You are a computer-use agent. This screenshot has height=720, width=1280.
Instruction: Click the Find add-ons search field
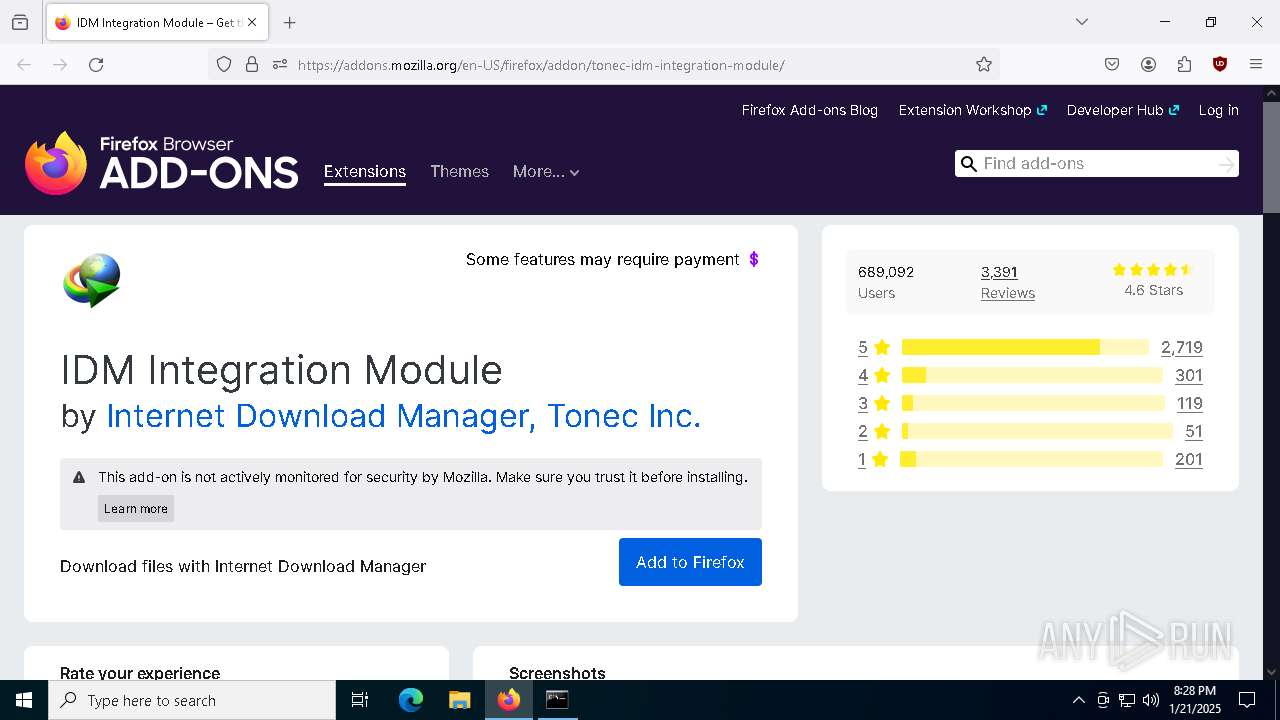pos(1098,164)
